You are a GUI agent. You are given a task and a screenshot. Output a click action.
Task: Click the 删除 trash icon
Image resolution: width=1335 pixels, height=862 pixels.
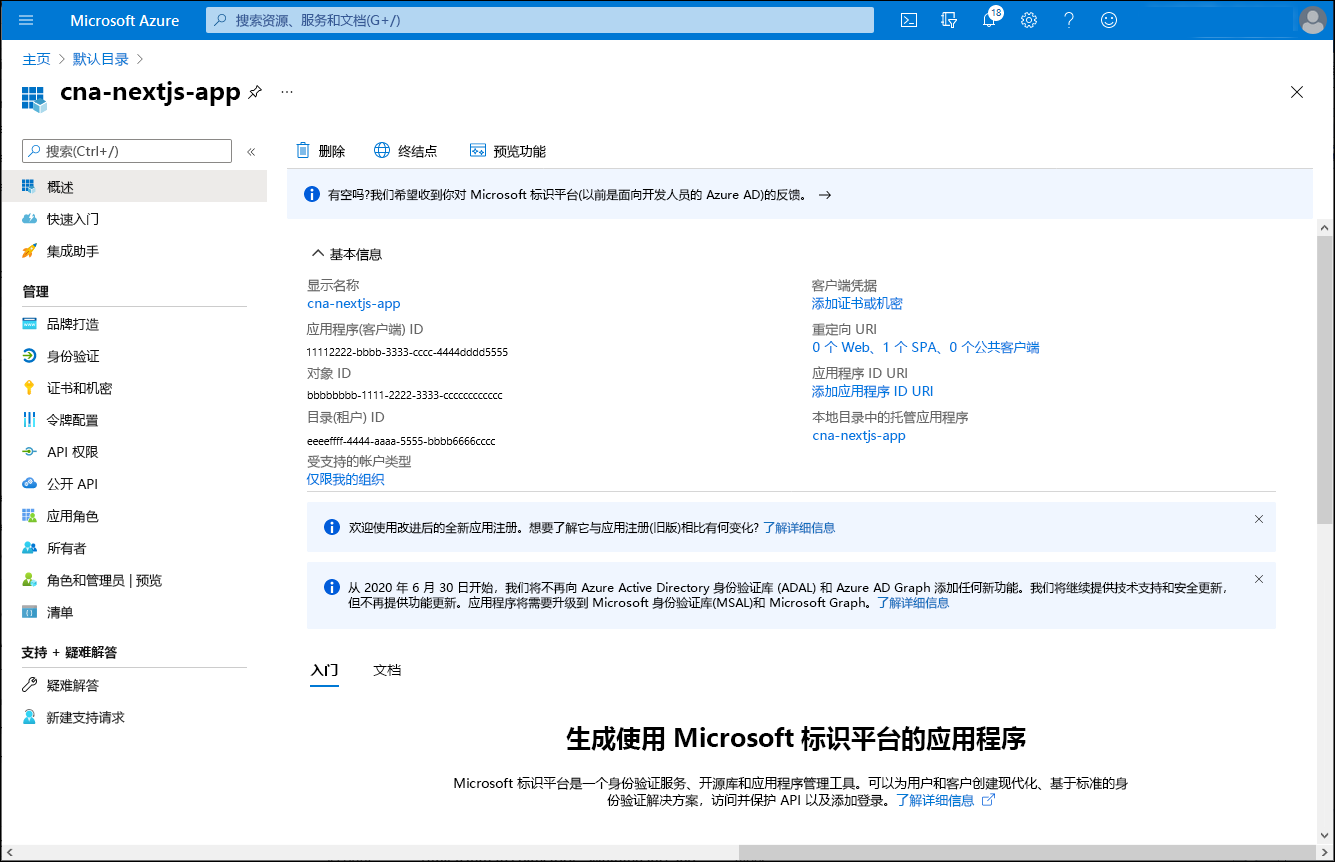point(303,151)
